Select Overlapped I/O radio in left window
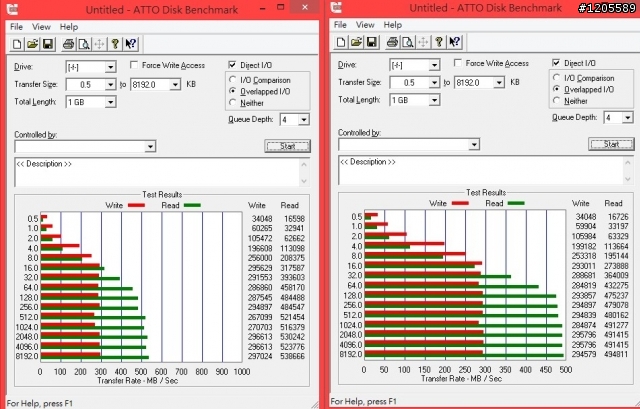Viewport: 640px width, 409px height. point(233,91)
